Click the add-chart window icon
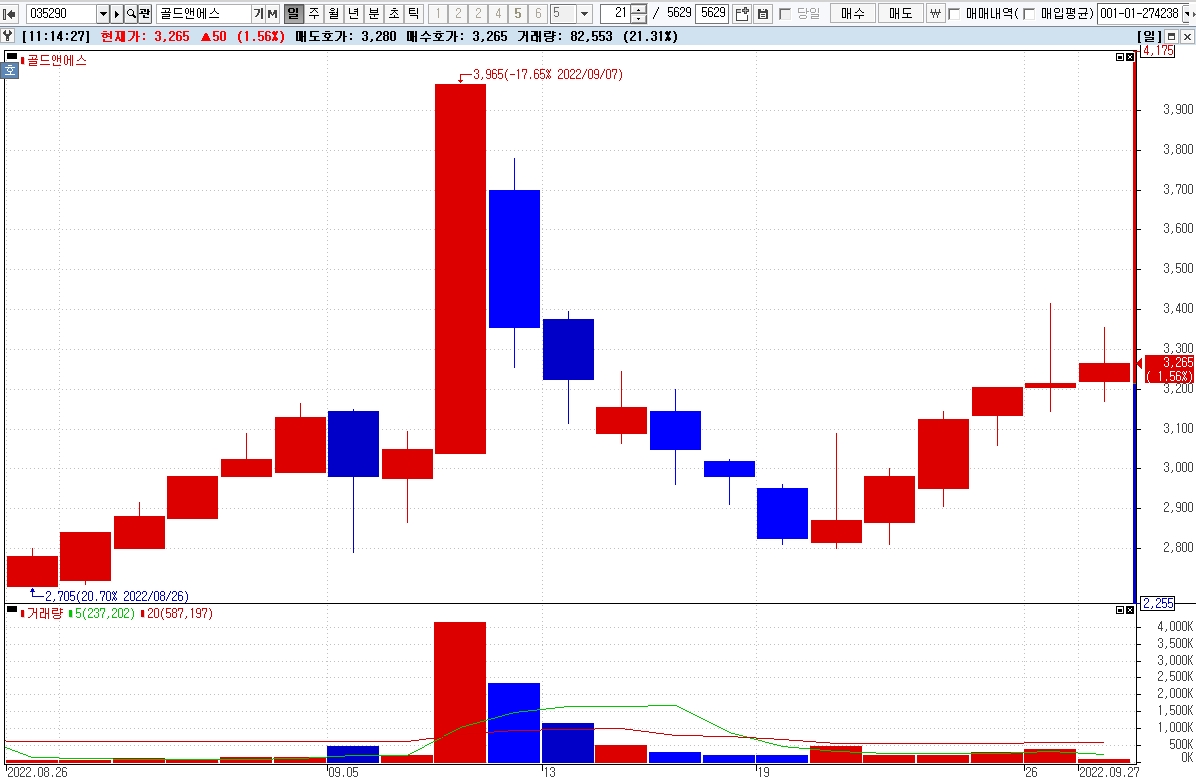The image size is (1196, 777). pyautogui.click(x=741, y=14)
